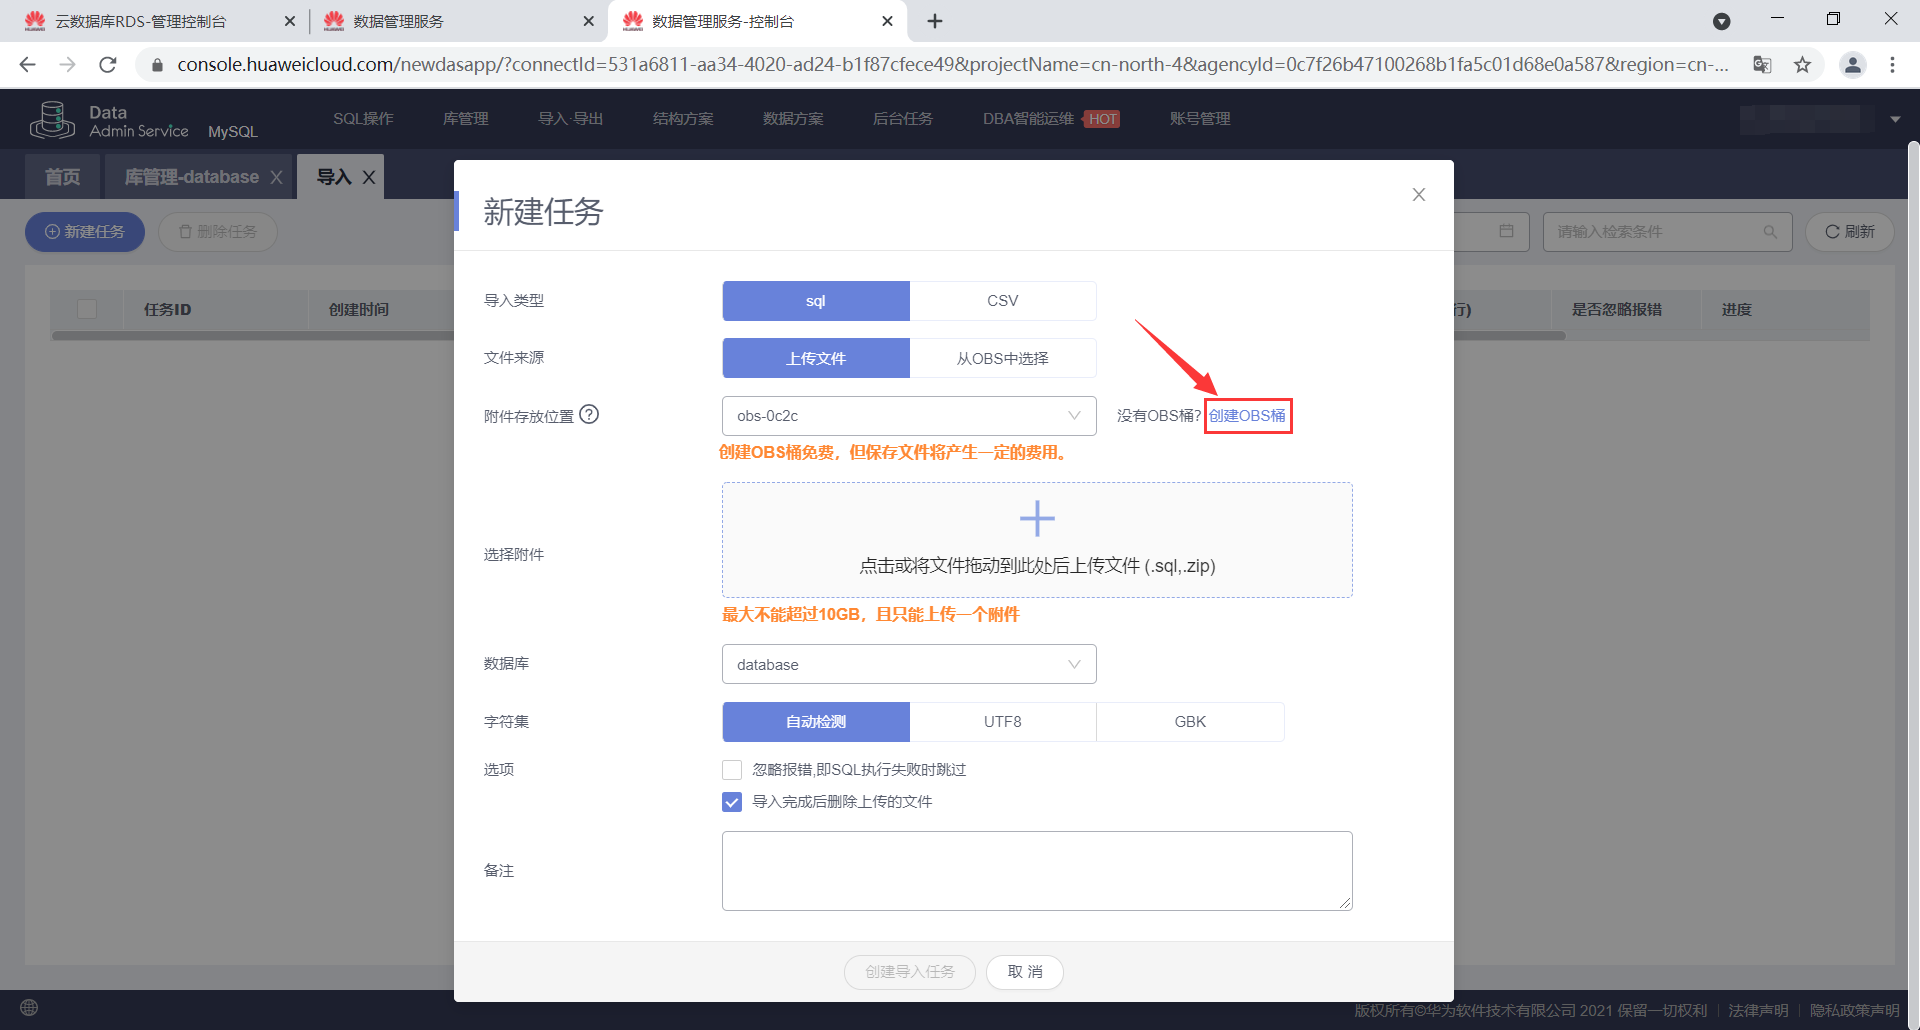Image resolution: width=1920 pixels, height=1030 pixels.
Task: Click the globe language icon at bottom left
Action: 29,1007
